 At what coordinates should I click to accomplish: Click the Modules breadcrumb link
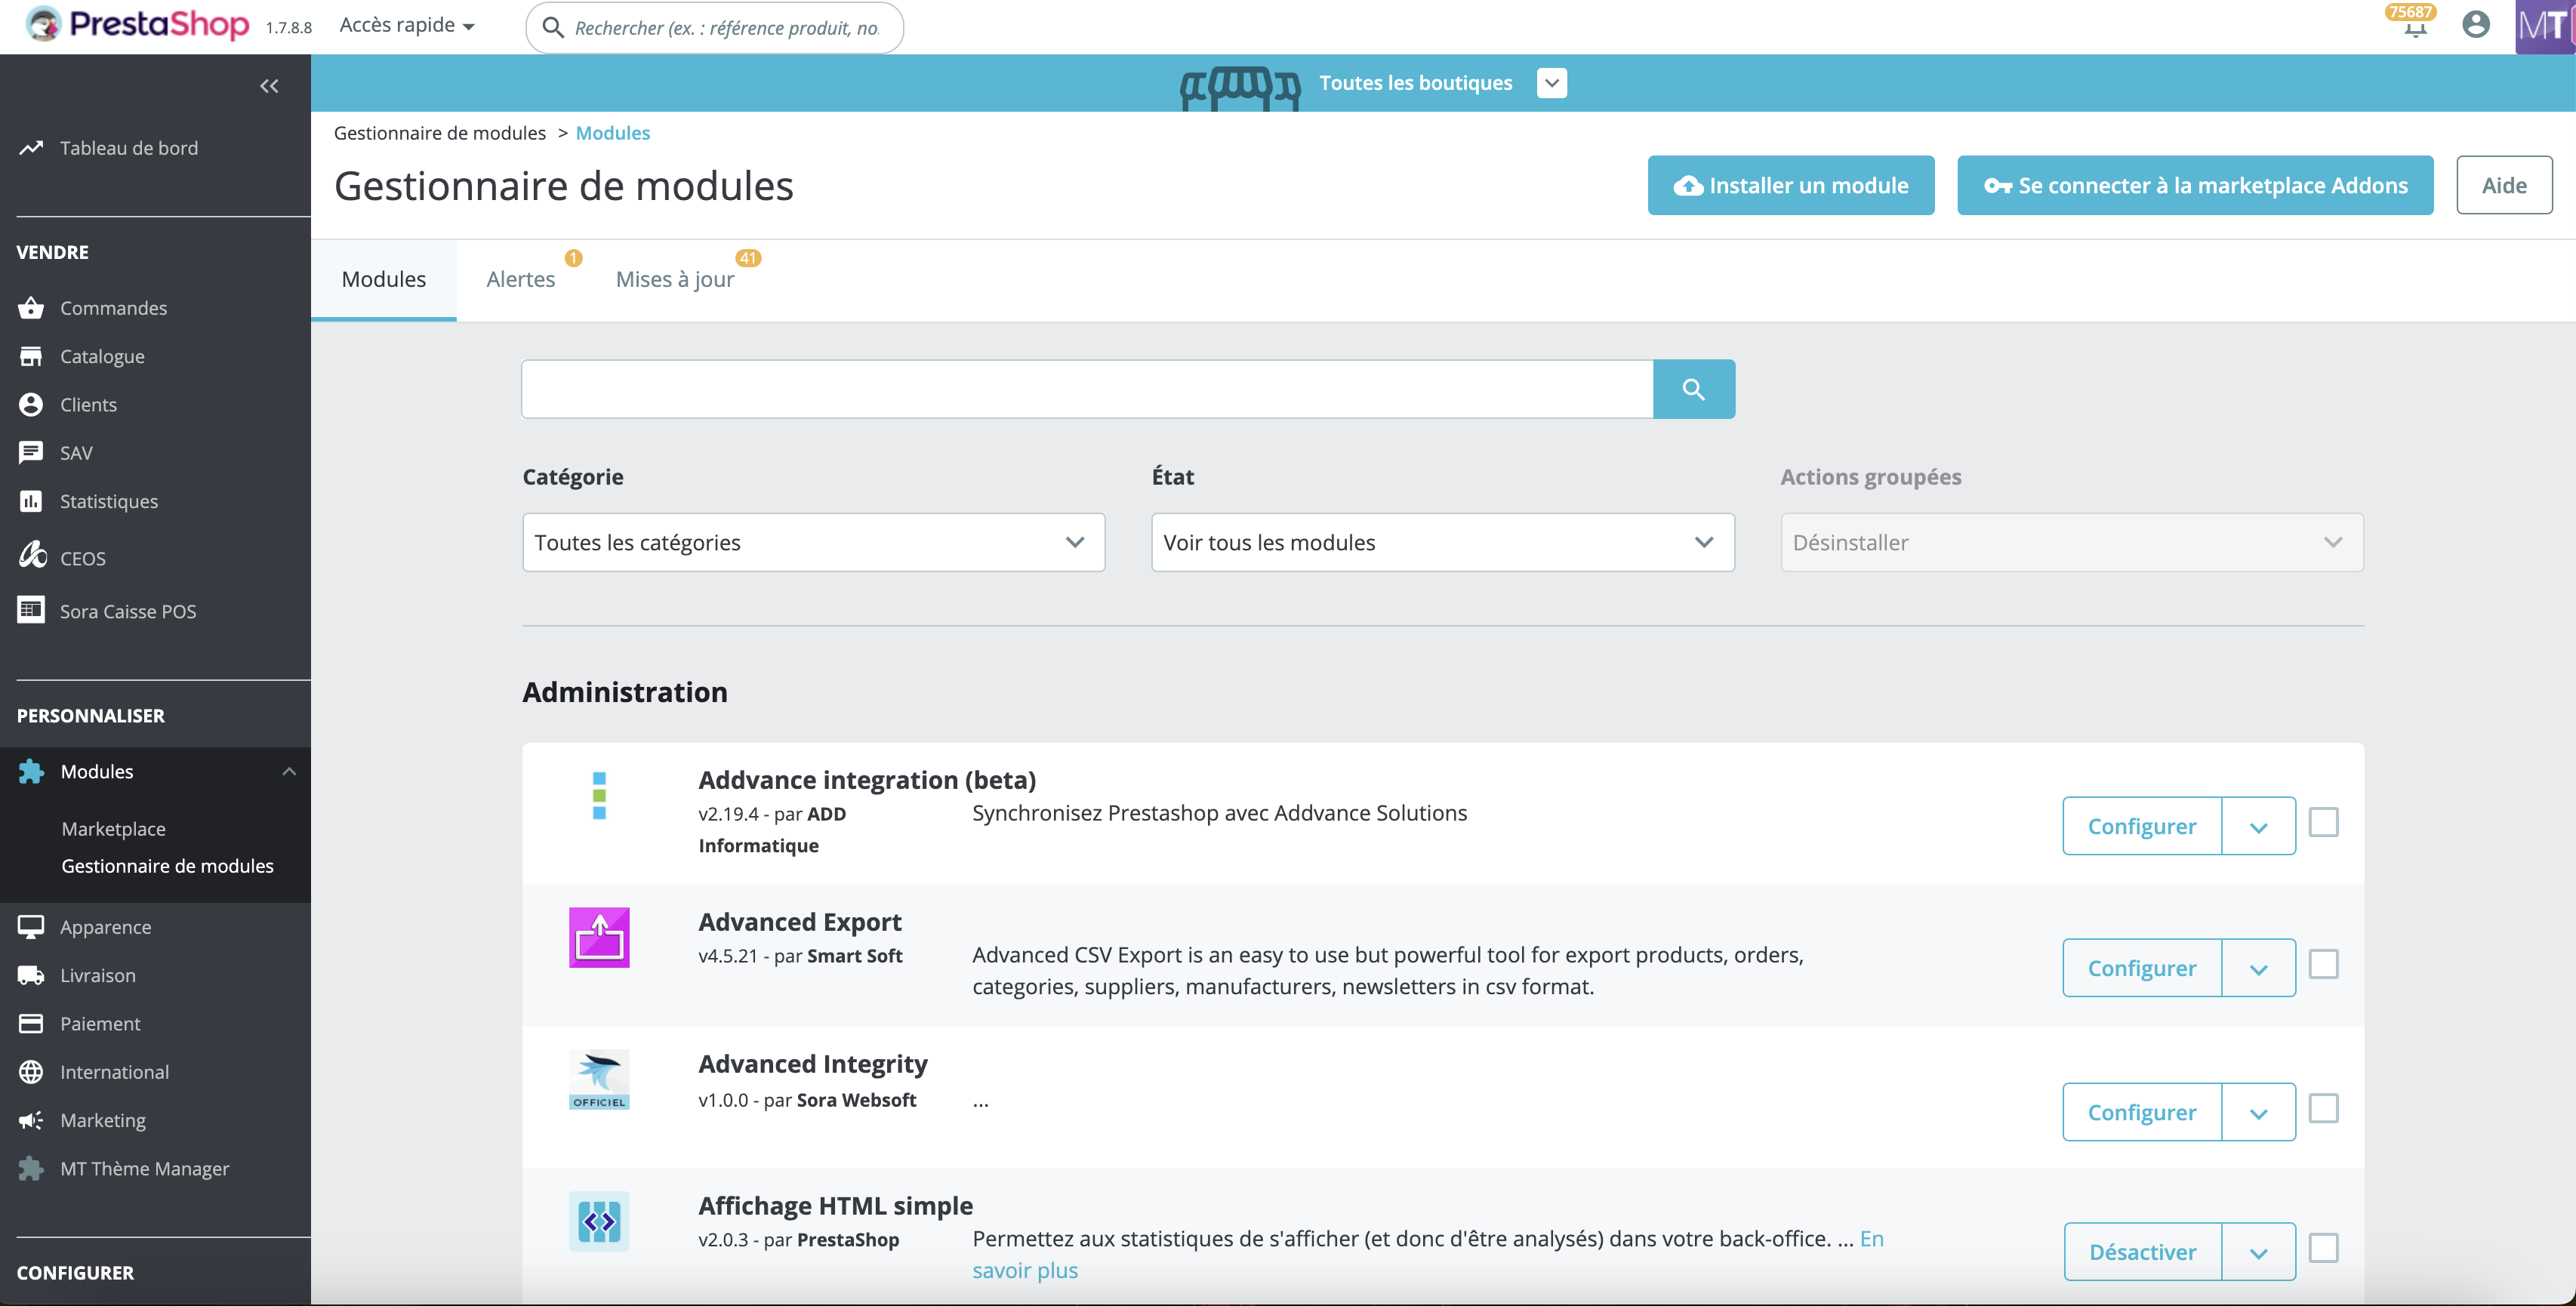coord(612,133)
